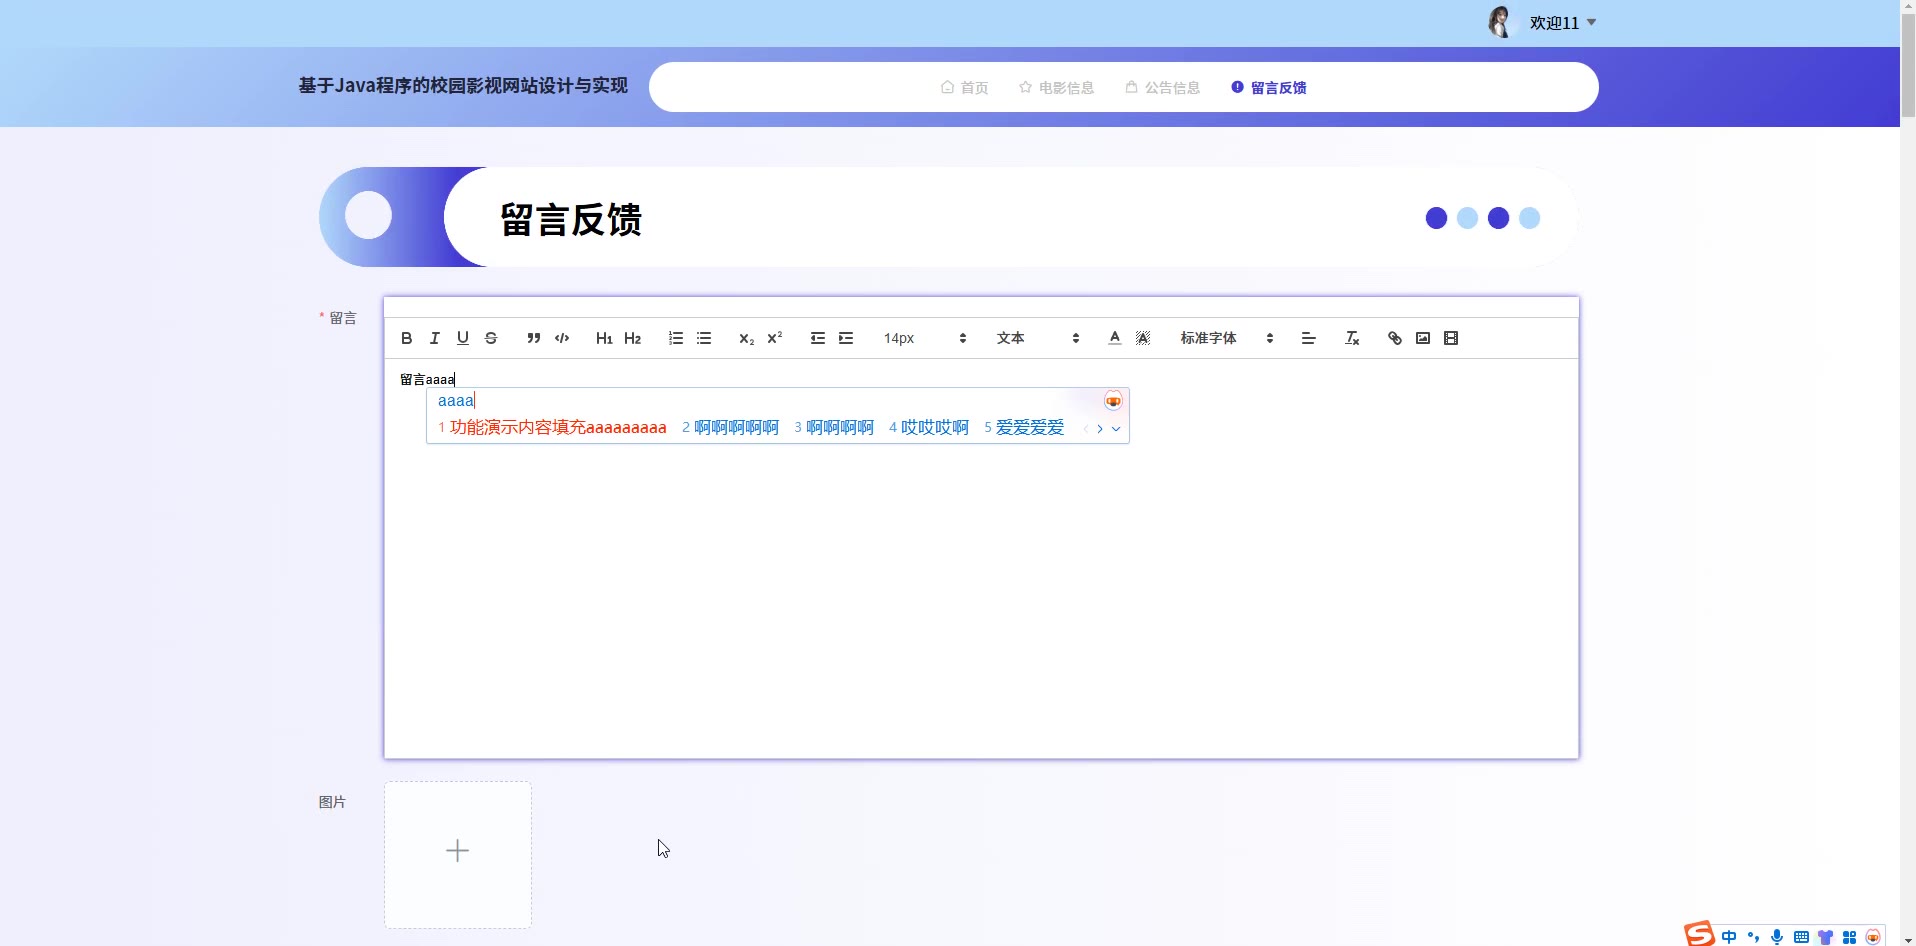This screenshot has width=1916, height=946.
Task: Expand the 欢迎11 user menu
Action: (x=1562, y=23)
